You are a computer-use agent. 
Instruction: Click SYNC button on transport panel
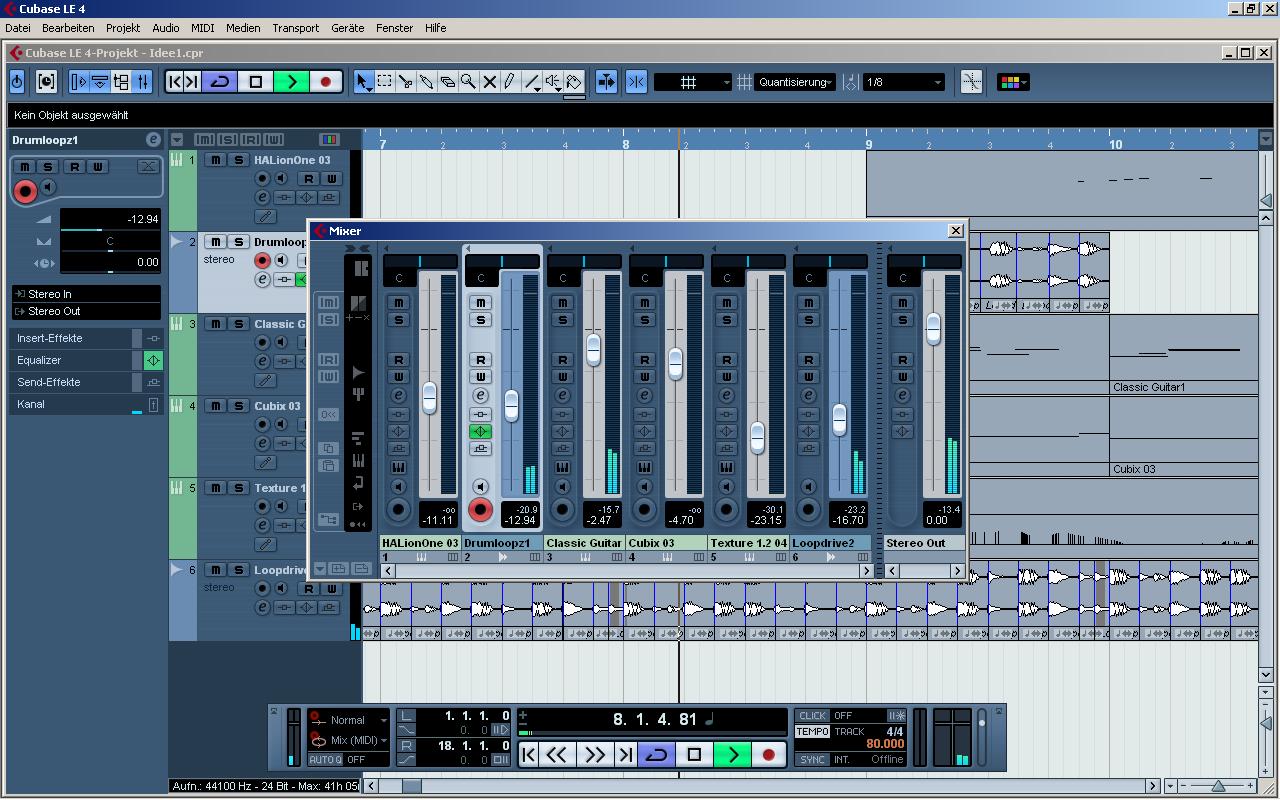click(812, 760)
